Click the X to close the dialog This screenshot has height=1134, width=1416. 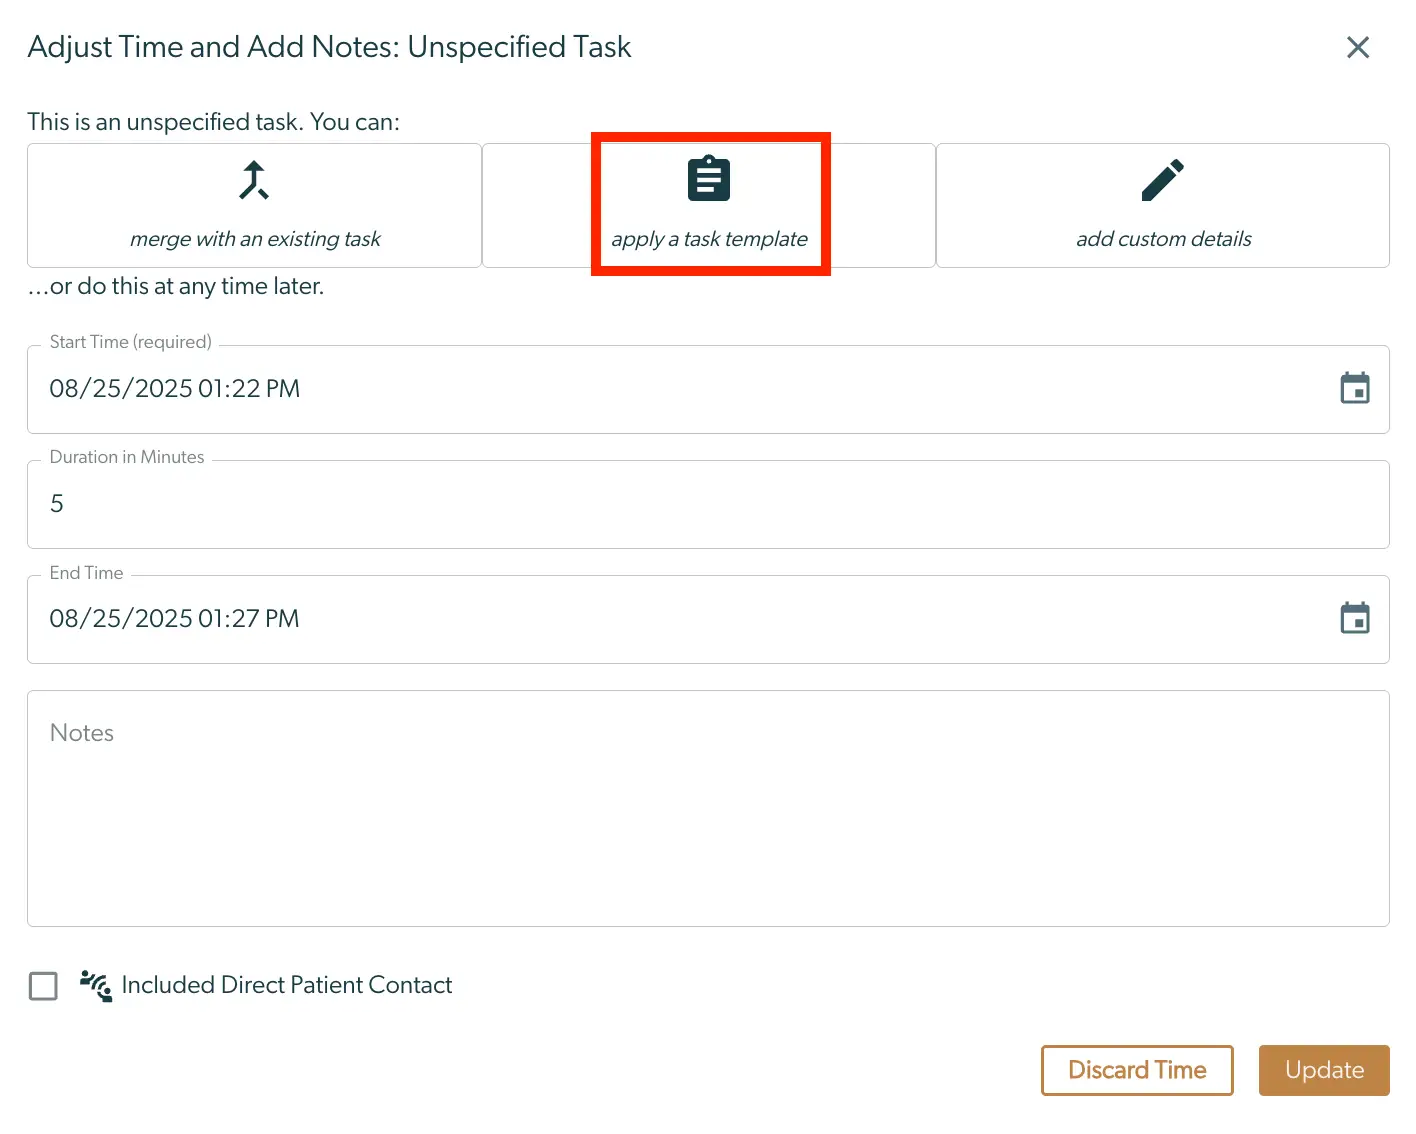(1357, 47)
